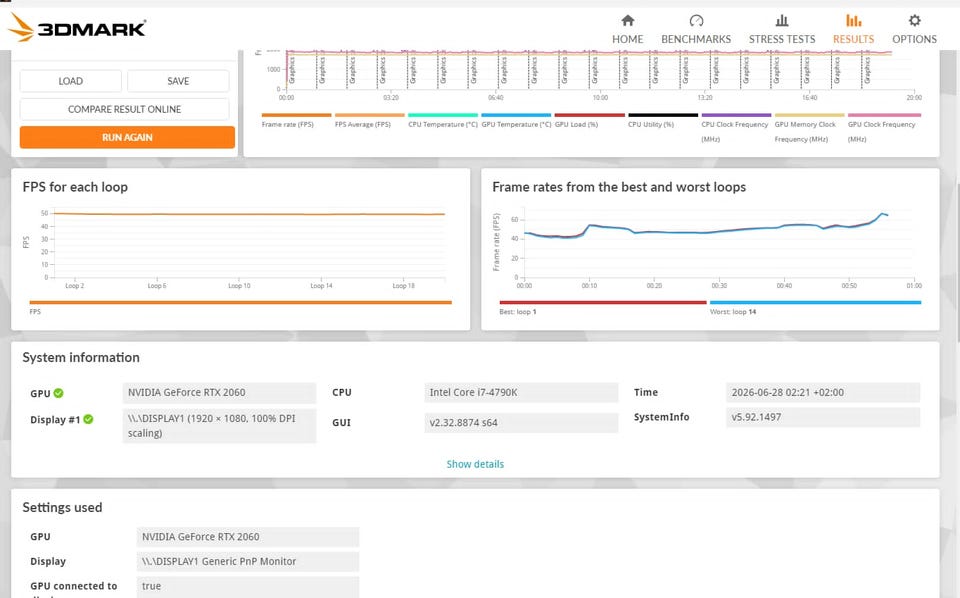The width and height of the screenshot is (960, 598).
Task: Click the Load button
Action: tap(70, 81)
